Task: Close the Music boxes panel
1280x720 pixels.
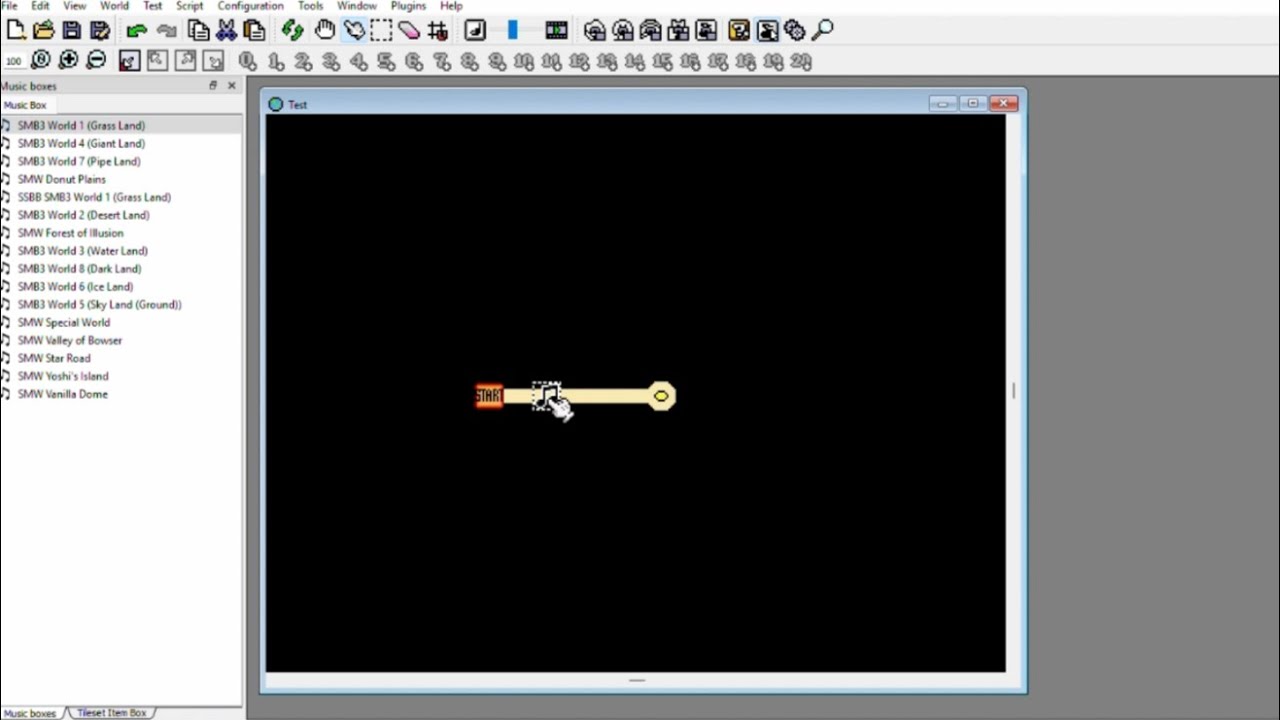Action: tap(232, 86)
